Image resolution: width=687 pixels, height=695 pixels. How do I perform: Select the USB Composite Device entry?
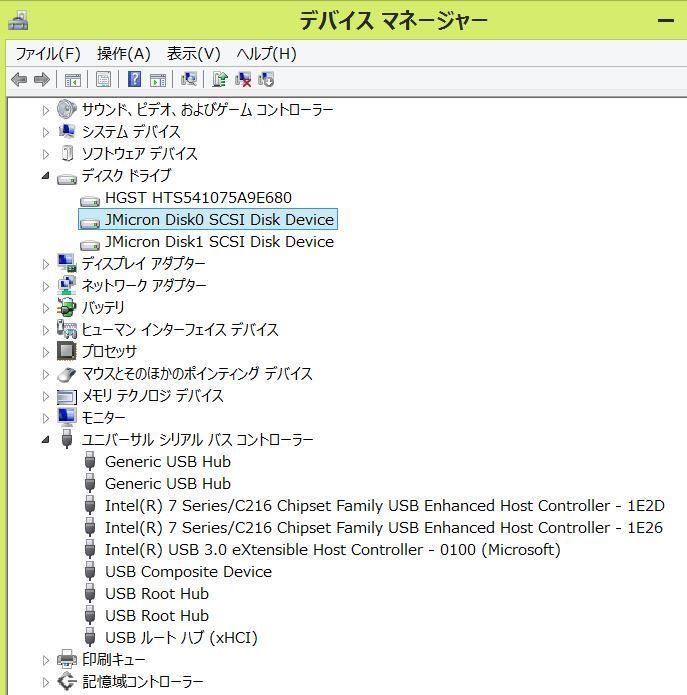coord(188,572)
